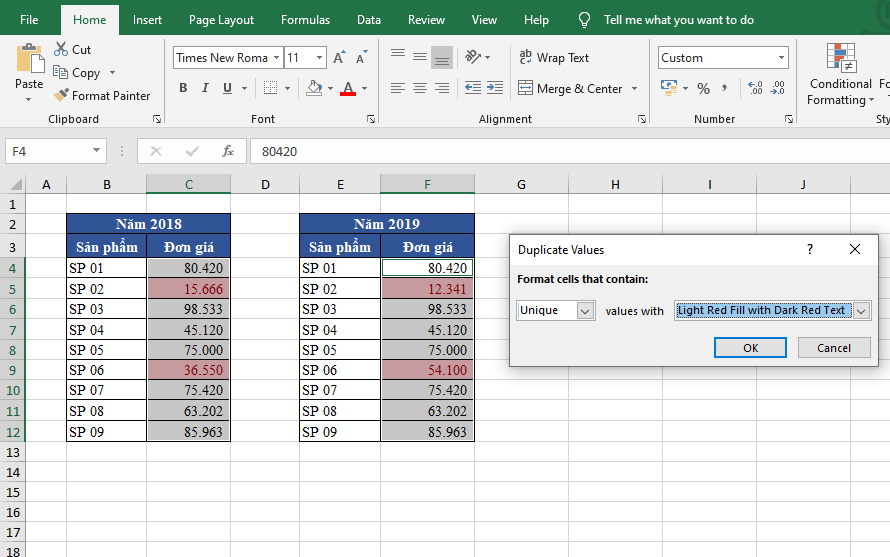Click the Percent Style icon
The height and width of the screenshot is (557, 890).
click(x=703, y=89)
